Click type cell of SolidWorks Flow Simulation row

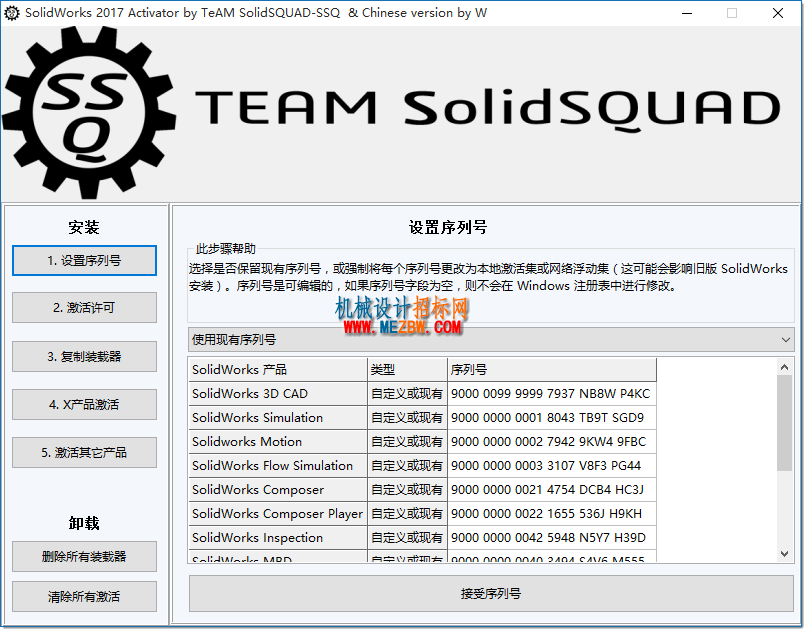[x=408, y=466]
